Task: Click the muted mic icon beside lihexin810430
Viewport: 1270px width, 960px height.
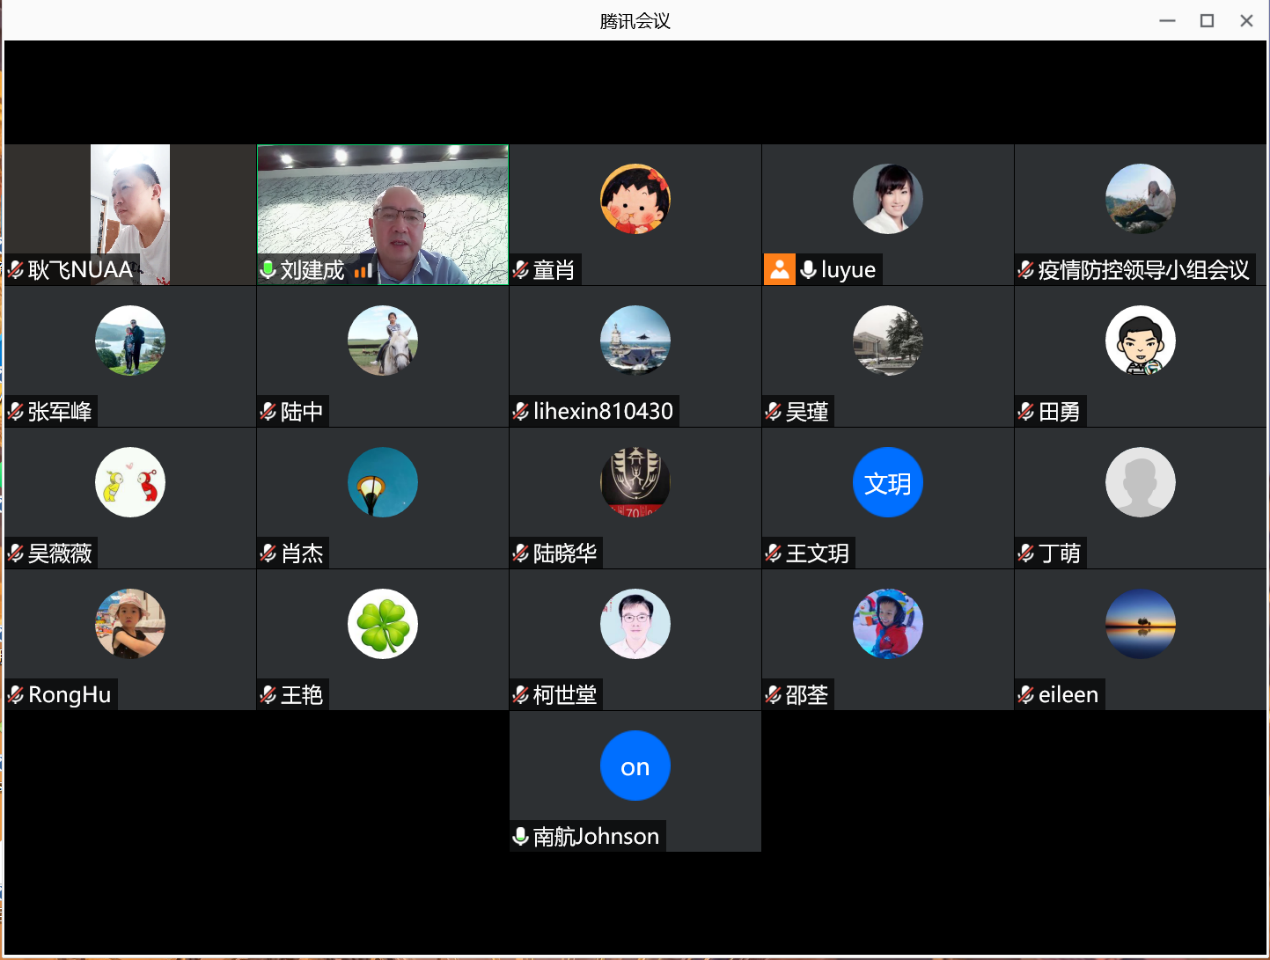Action: click(521, 411)
